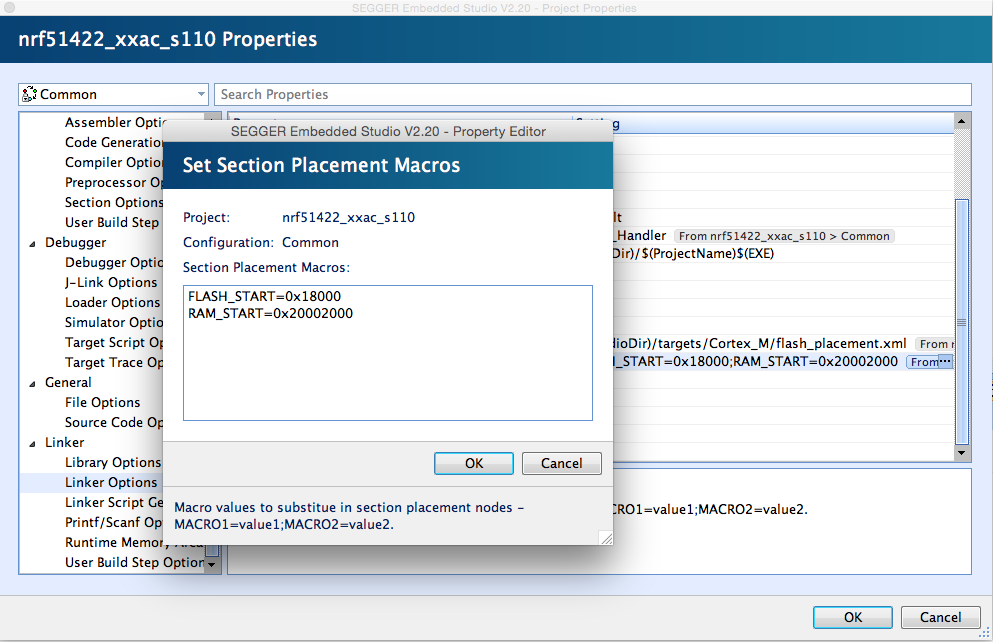Click the properties list vertical scrollbar thumb

pyautogui.click(x=961, y=322)
